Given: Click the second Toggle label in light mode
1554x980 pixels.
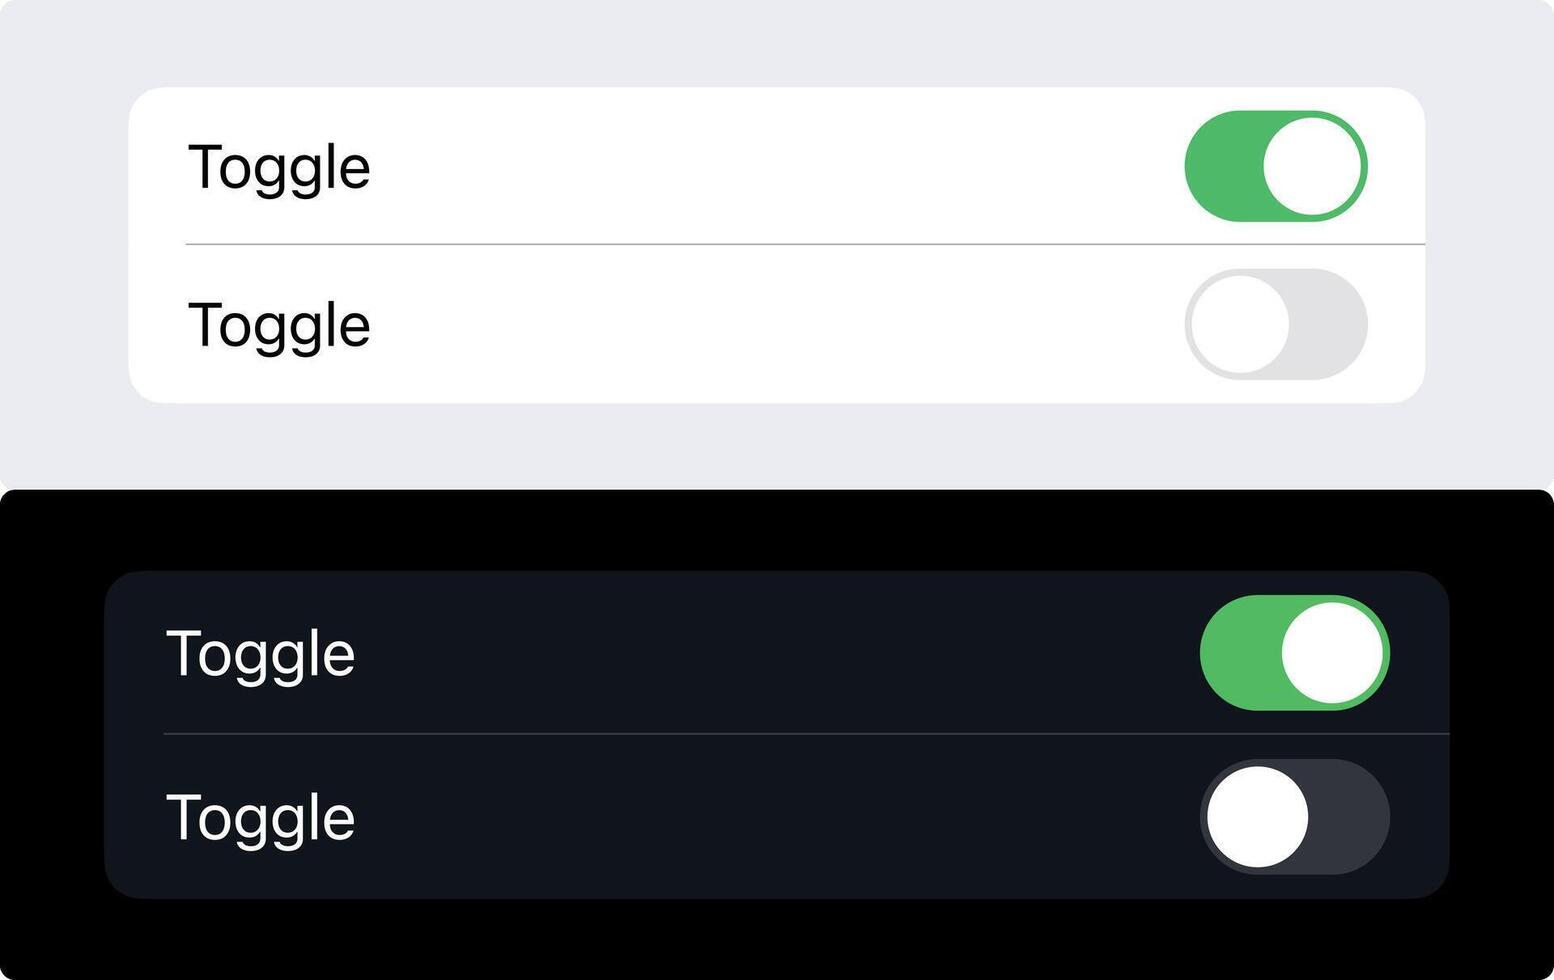Looking at the screenshot, I should 279,323.
